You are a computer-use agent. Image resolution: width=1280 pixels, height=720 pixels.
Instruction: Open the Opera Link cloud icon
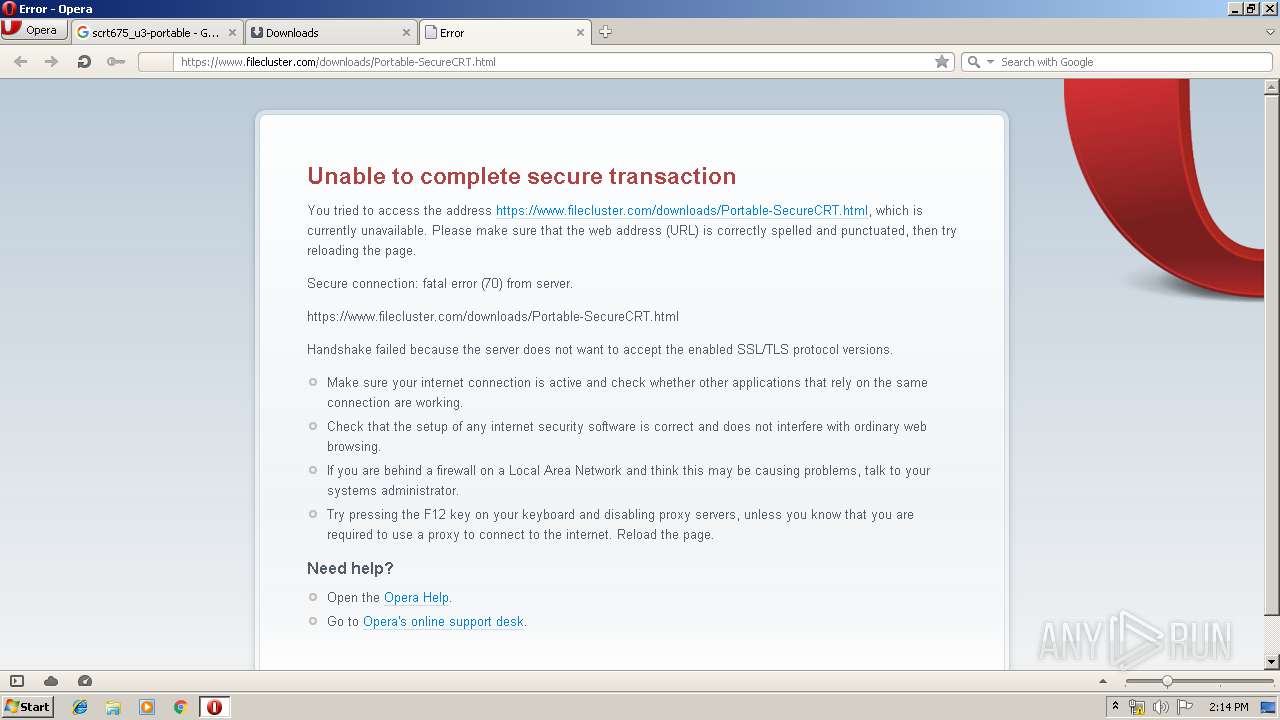pos(51,681)
